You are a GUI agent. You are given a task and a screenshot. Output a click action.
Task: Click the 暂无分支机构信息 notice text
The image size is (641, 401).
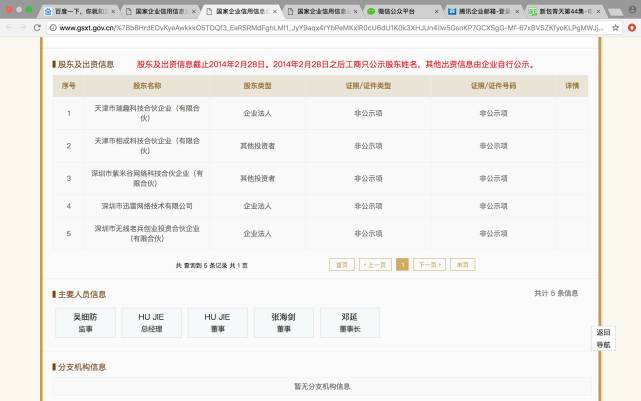click(x=322, y=387)
